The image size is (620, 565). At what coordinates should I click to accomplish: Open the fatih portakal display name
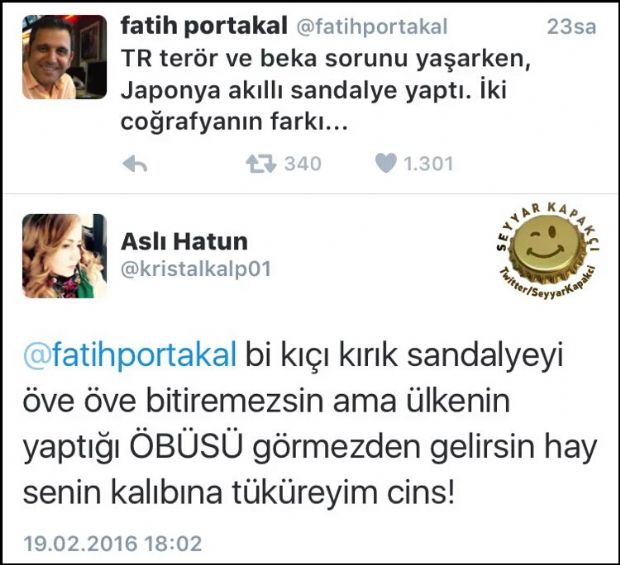coord(204,26)
